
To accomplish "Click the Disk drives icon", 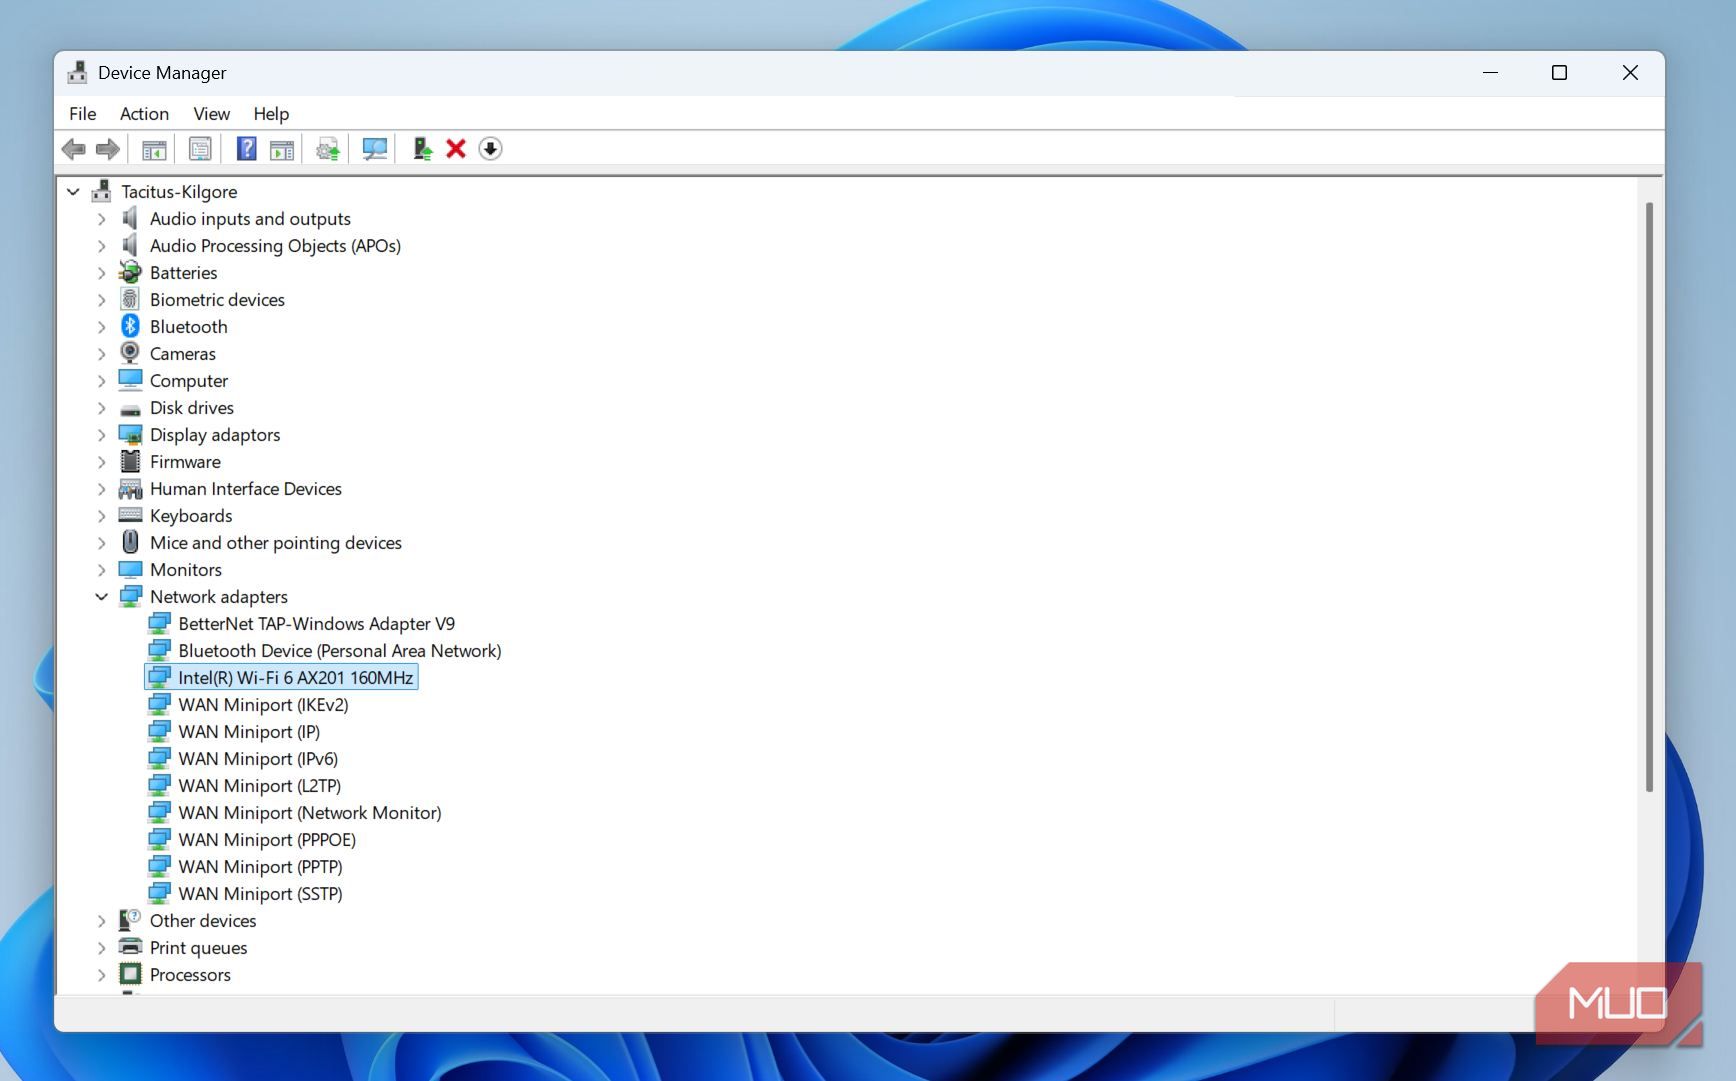I will (130, 409).
